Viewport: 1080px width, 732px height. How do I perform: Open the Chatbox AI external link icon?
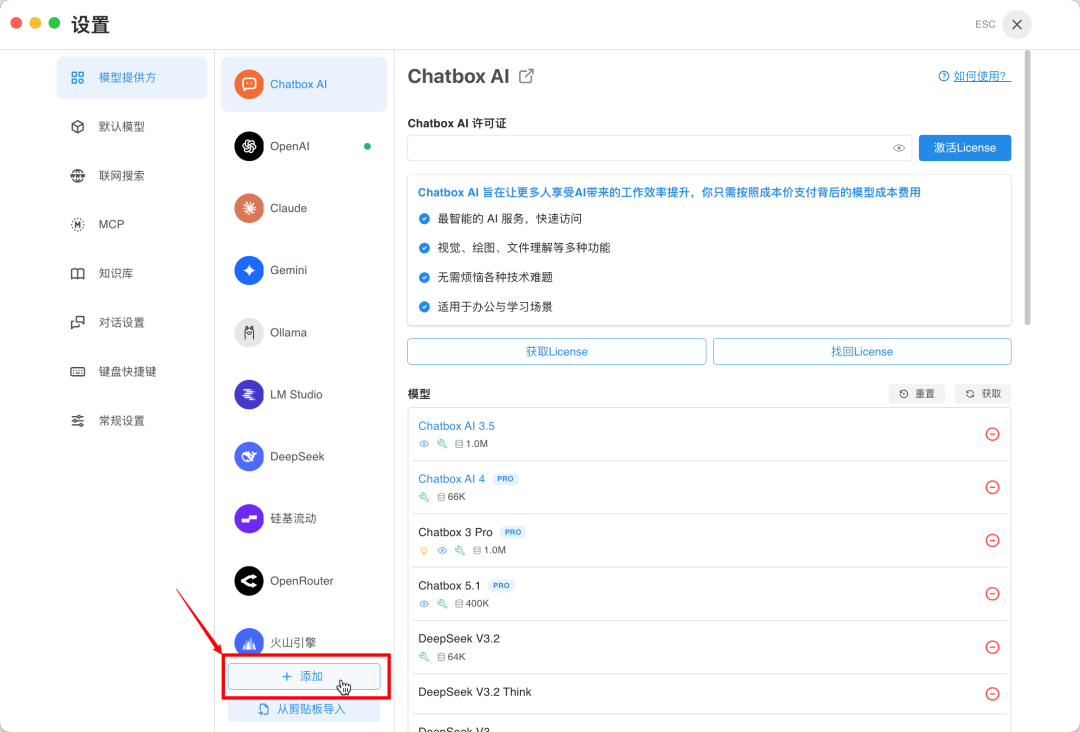[526, 76]
